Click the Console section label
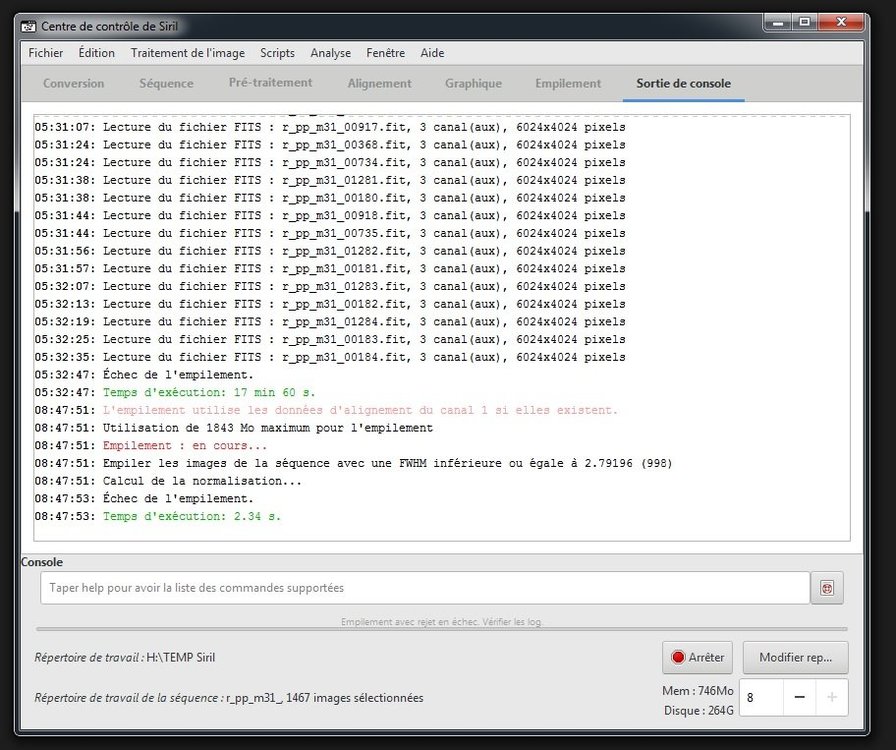The height and width of the screenshot is (750, 896). (x=42, y=562)
